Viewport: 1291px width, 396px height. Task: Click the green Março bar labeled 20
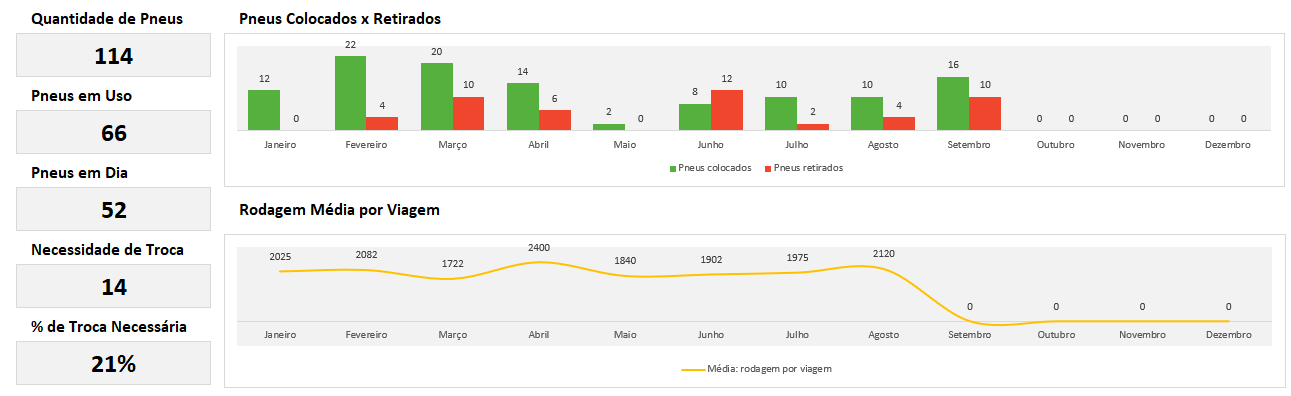(436, 96)
